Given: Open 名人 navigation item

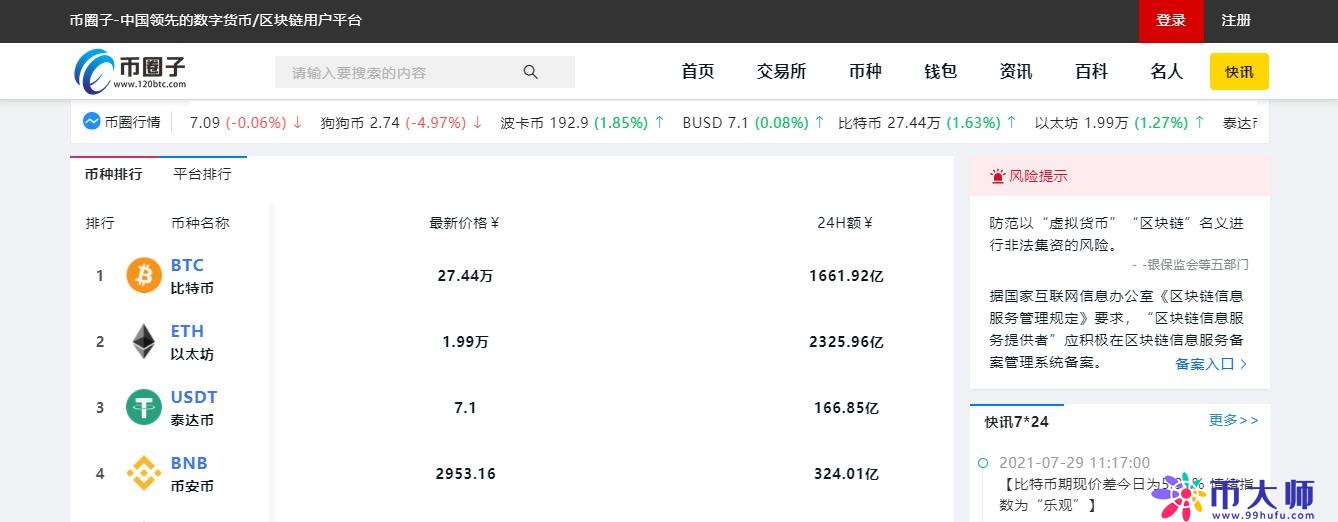Looking at the screenshot, I should 1166,71.
